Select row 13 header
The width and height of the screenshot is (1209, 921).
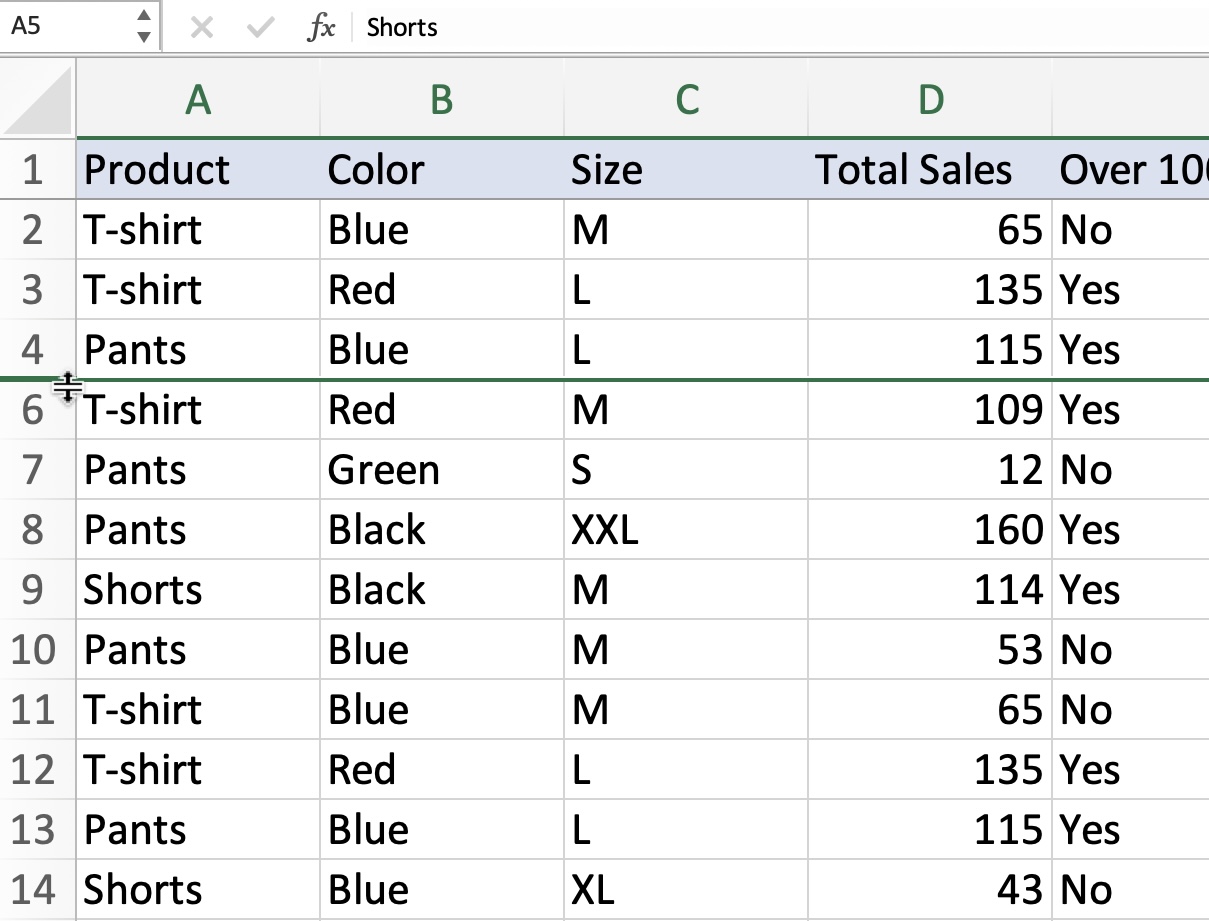37,829
